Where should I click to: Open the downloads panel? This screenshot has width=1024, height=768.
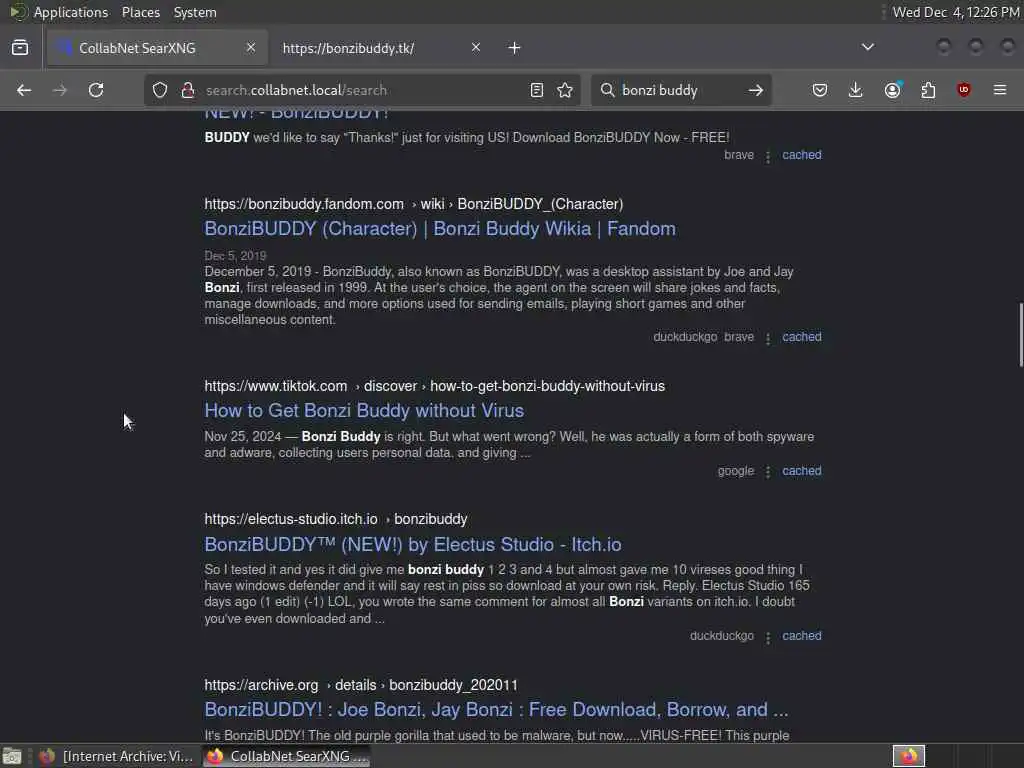pyautogui.click(x=856, y=90)
